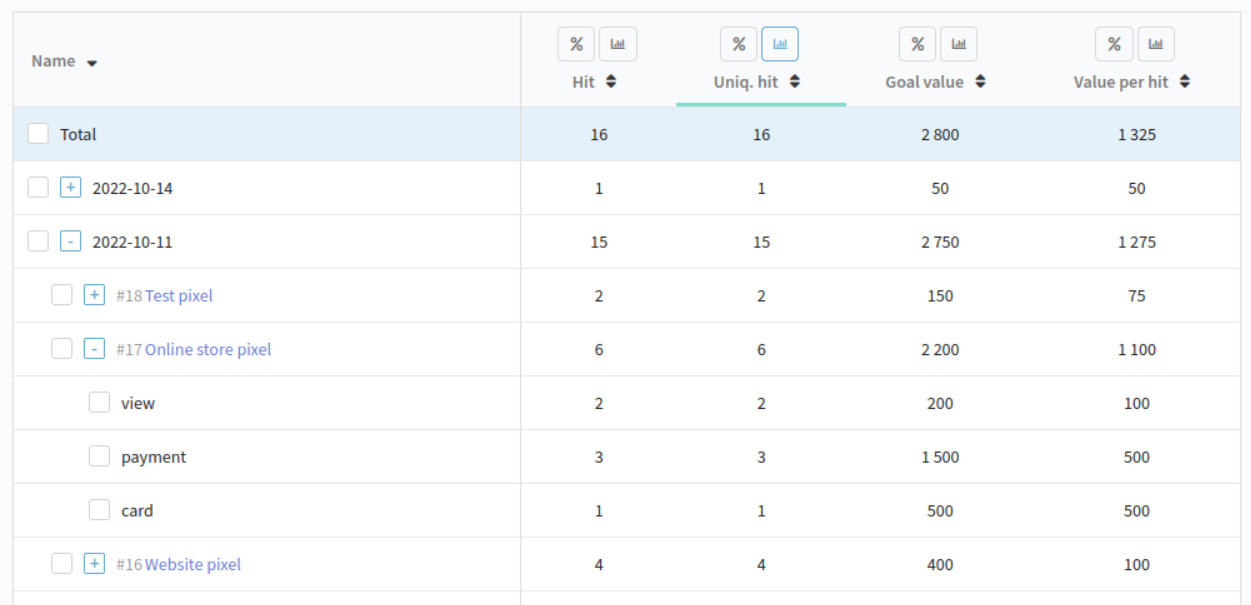Viewport: 1251px width, 605px height.
Task: Toggle percent view for Hit column
Action: (576, 44)
